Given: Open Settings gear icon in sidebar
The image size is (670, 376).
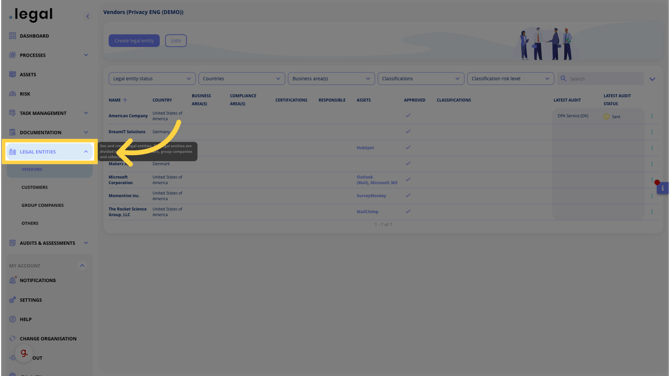Looking at the screenshot, I should click(12, 300).
